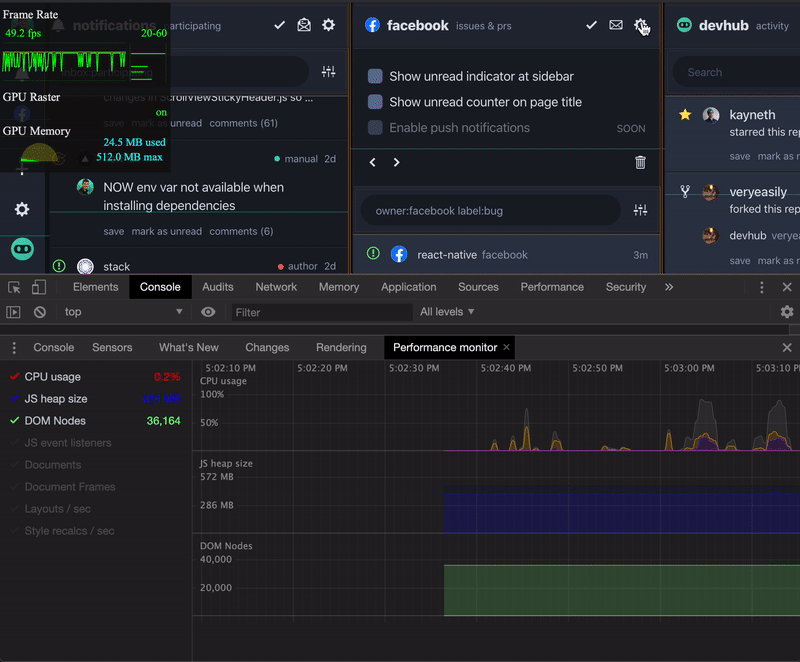Enable Show unread indicator at sidebar
Image resolution: width=800 pixels, height=662 pixels.
point(375,77)
